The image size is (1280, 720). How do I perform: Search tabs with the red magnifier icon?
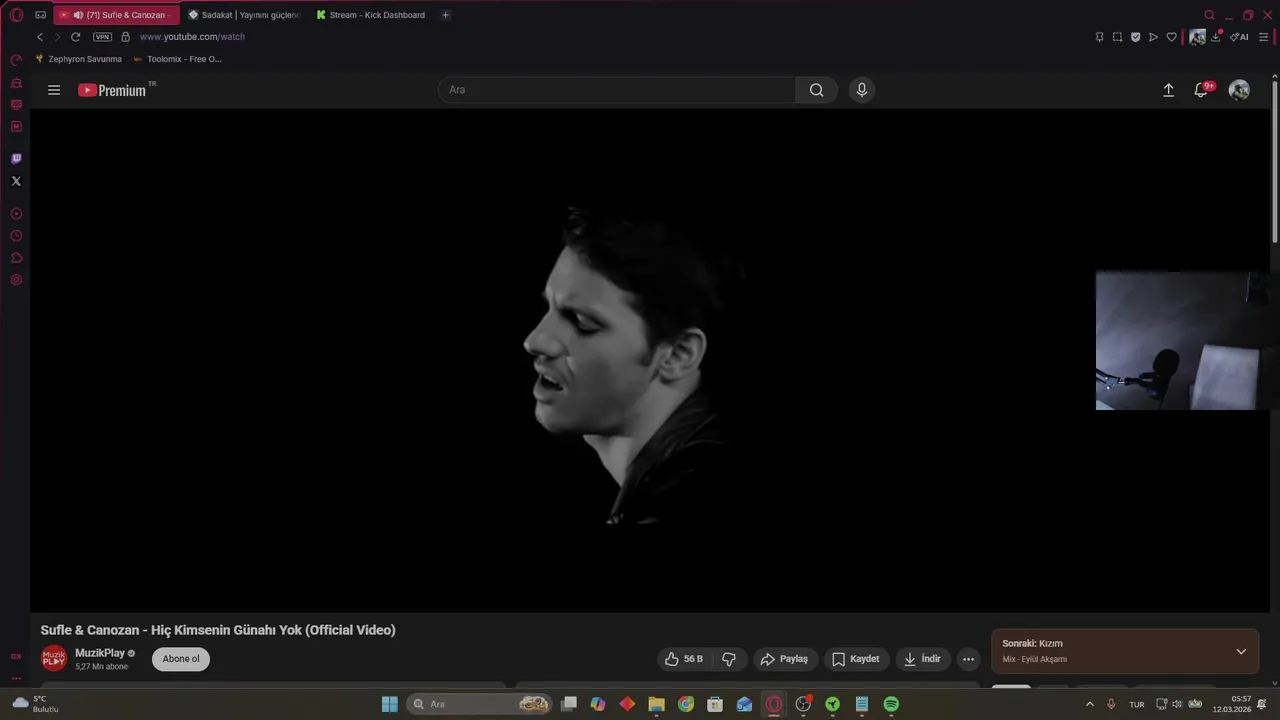pos(1209,15)
